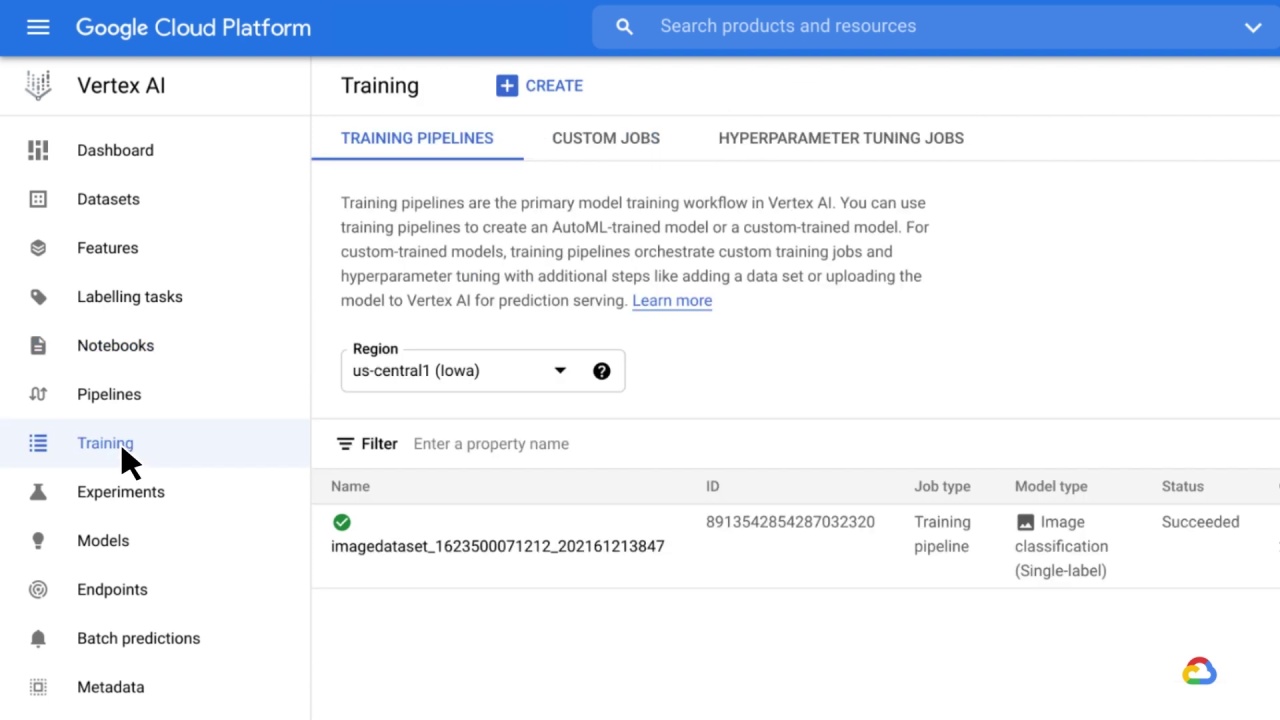Switch to the Custom Jobs tab
The image size is (1280, 720).
(x=606, y=138)
